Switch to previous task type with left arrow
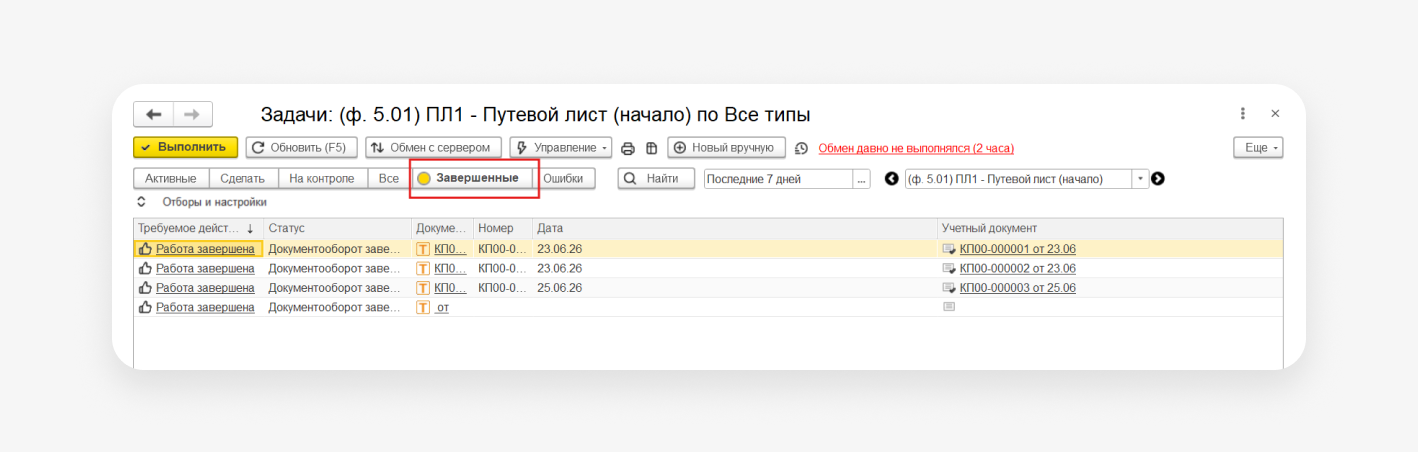Image resolution: width=1418 pixels, height=452 pixels. coord(891,179)
